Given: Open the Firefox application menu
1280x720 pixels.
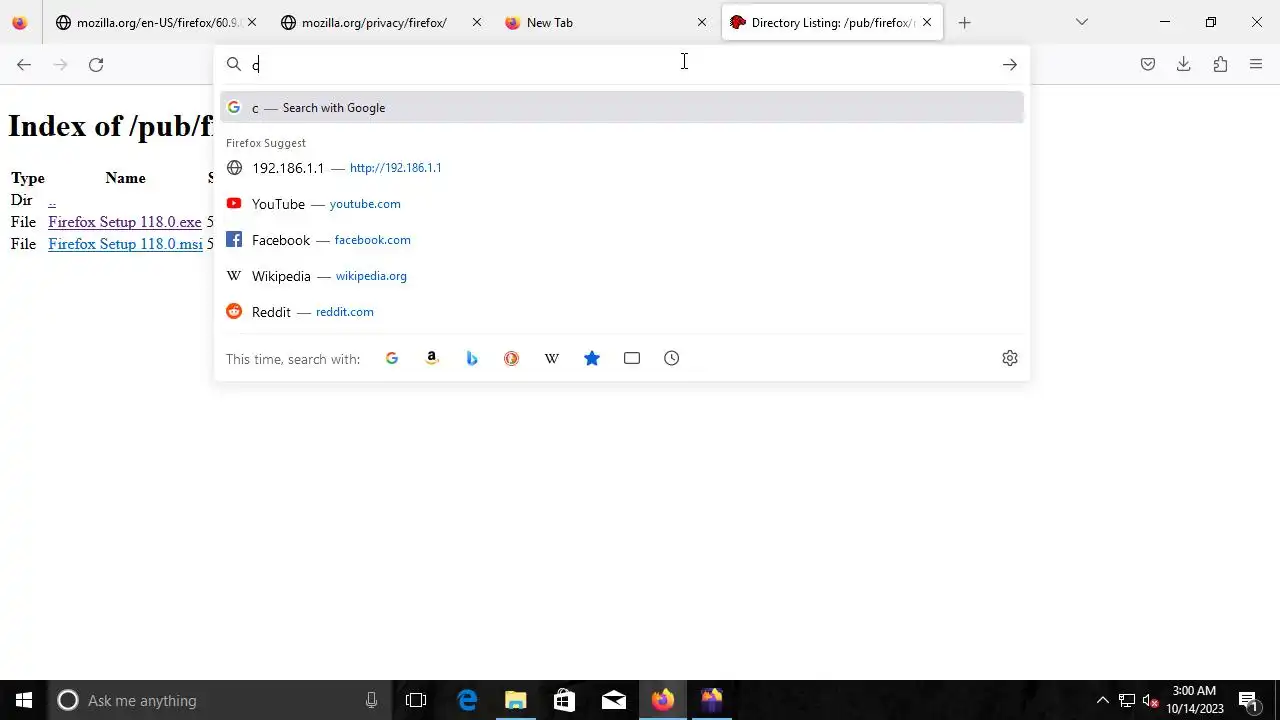Looking at the screenshot, I should pyautogui.click(x=1256, y=64).
